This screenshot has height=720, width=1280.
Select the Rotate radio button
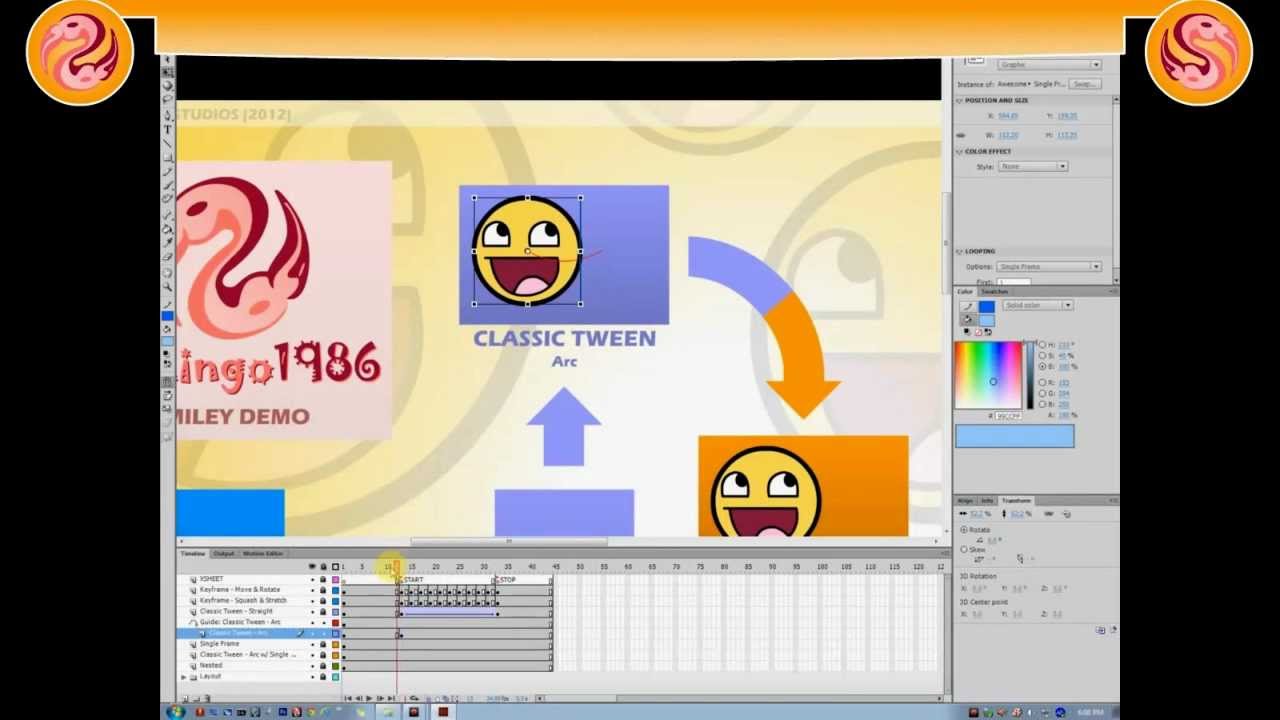tap(964, 530)
